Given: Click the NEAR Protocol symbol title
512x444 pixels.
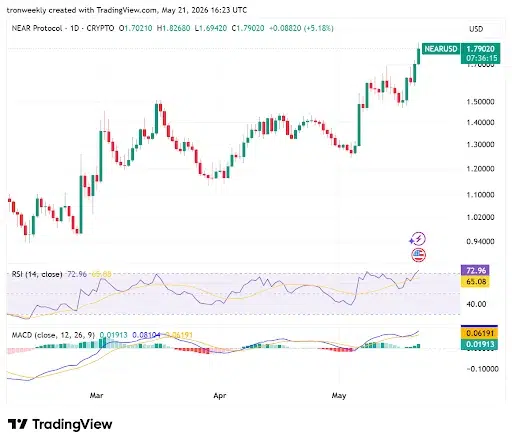Looking at the screenshot, I should click(x=37, y=28).
